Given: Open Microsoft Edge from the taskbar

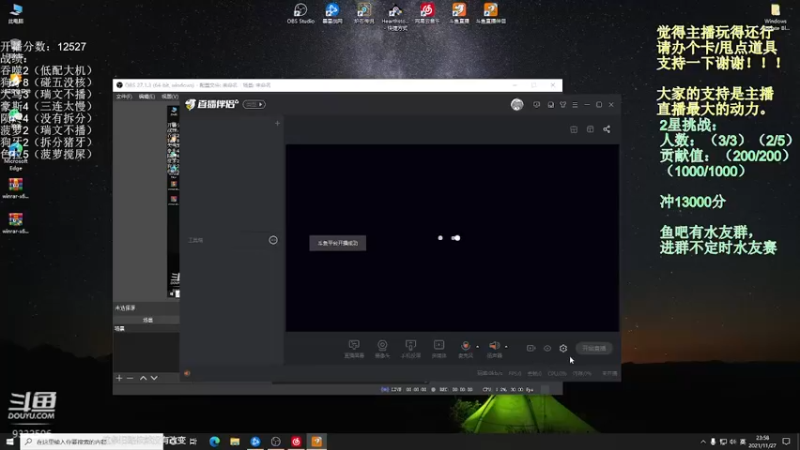Looking at the screenshot, I should tap(214, 441).
